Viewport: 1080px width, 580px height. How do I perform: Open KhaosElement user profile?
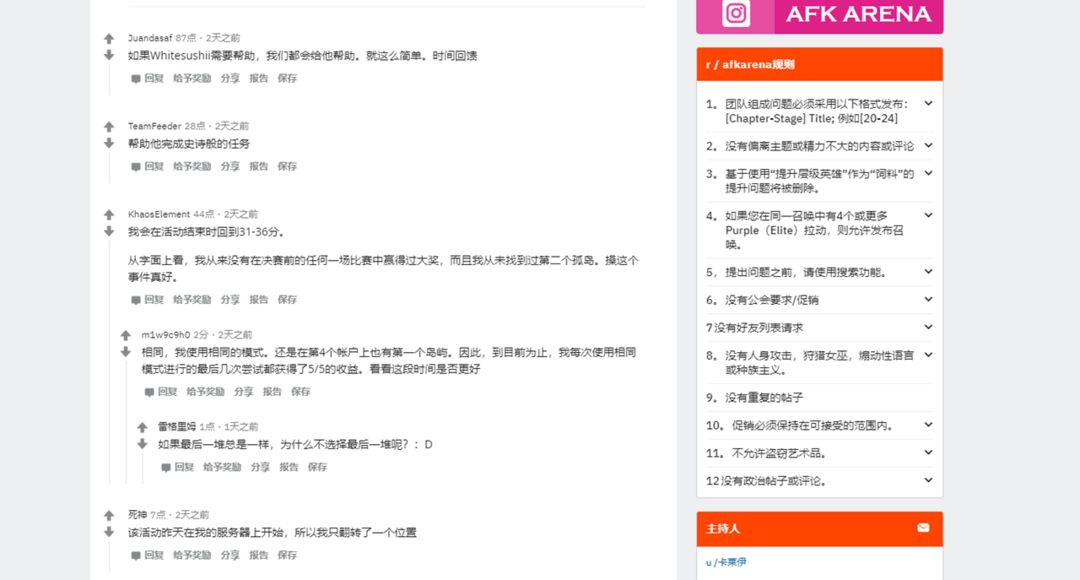(x=158, y=214)
